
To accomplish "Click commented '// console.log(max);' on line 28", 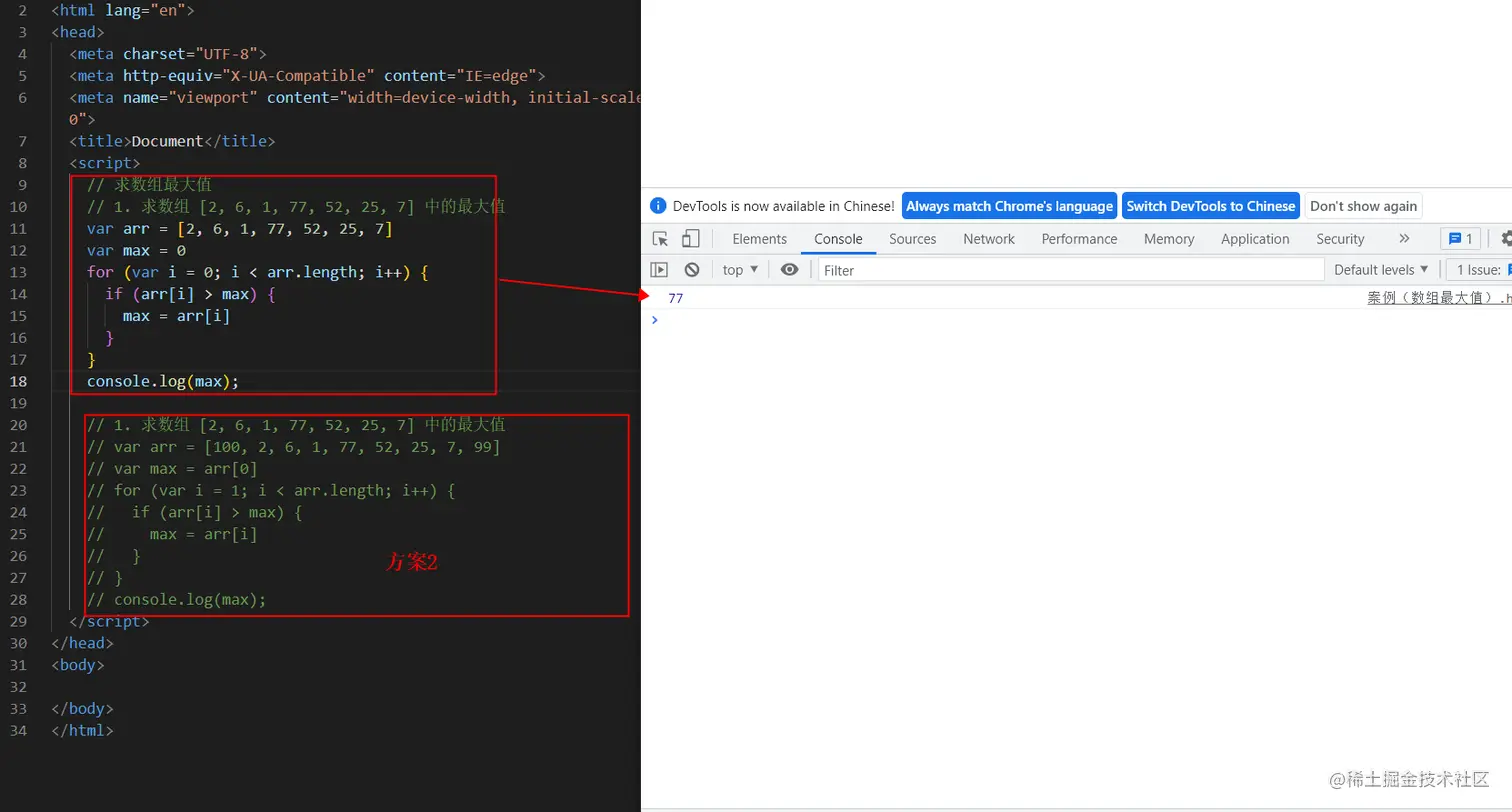I will point(177,600).
